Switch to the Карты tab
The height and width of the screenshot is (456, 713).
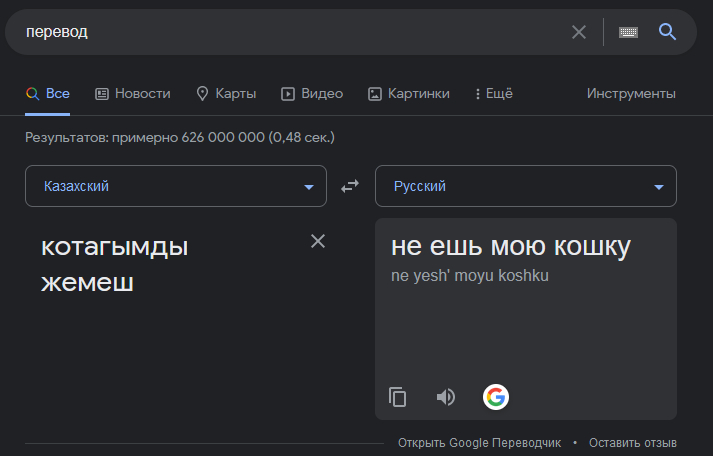[x=226, y=94]
